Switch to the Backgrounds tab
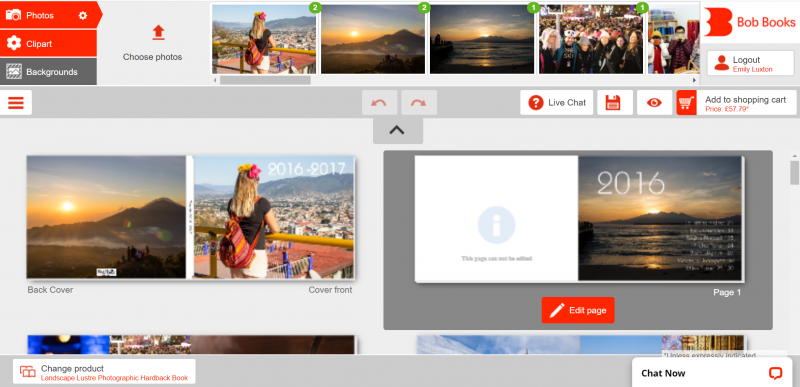 pos(48,72)
